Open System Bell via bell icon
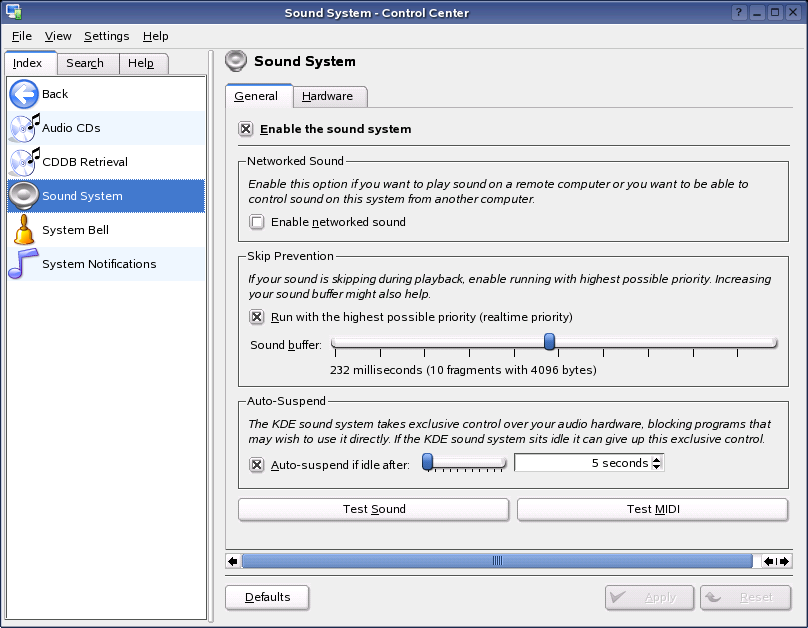This screenshot has height=628, width=808. point(24,230)
